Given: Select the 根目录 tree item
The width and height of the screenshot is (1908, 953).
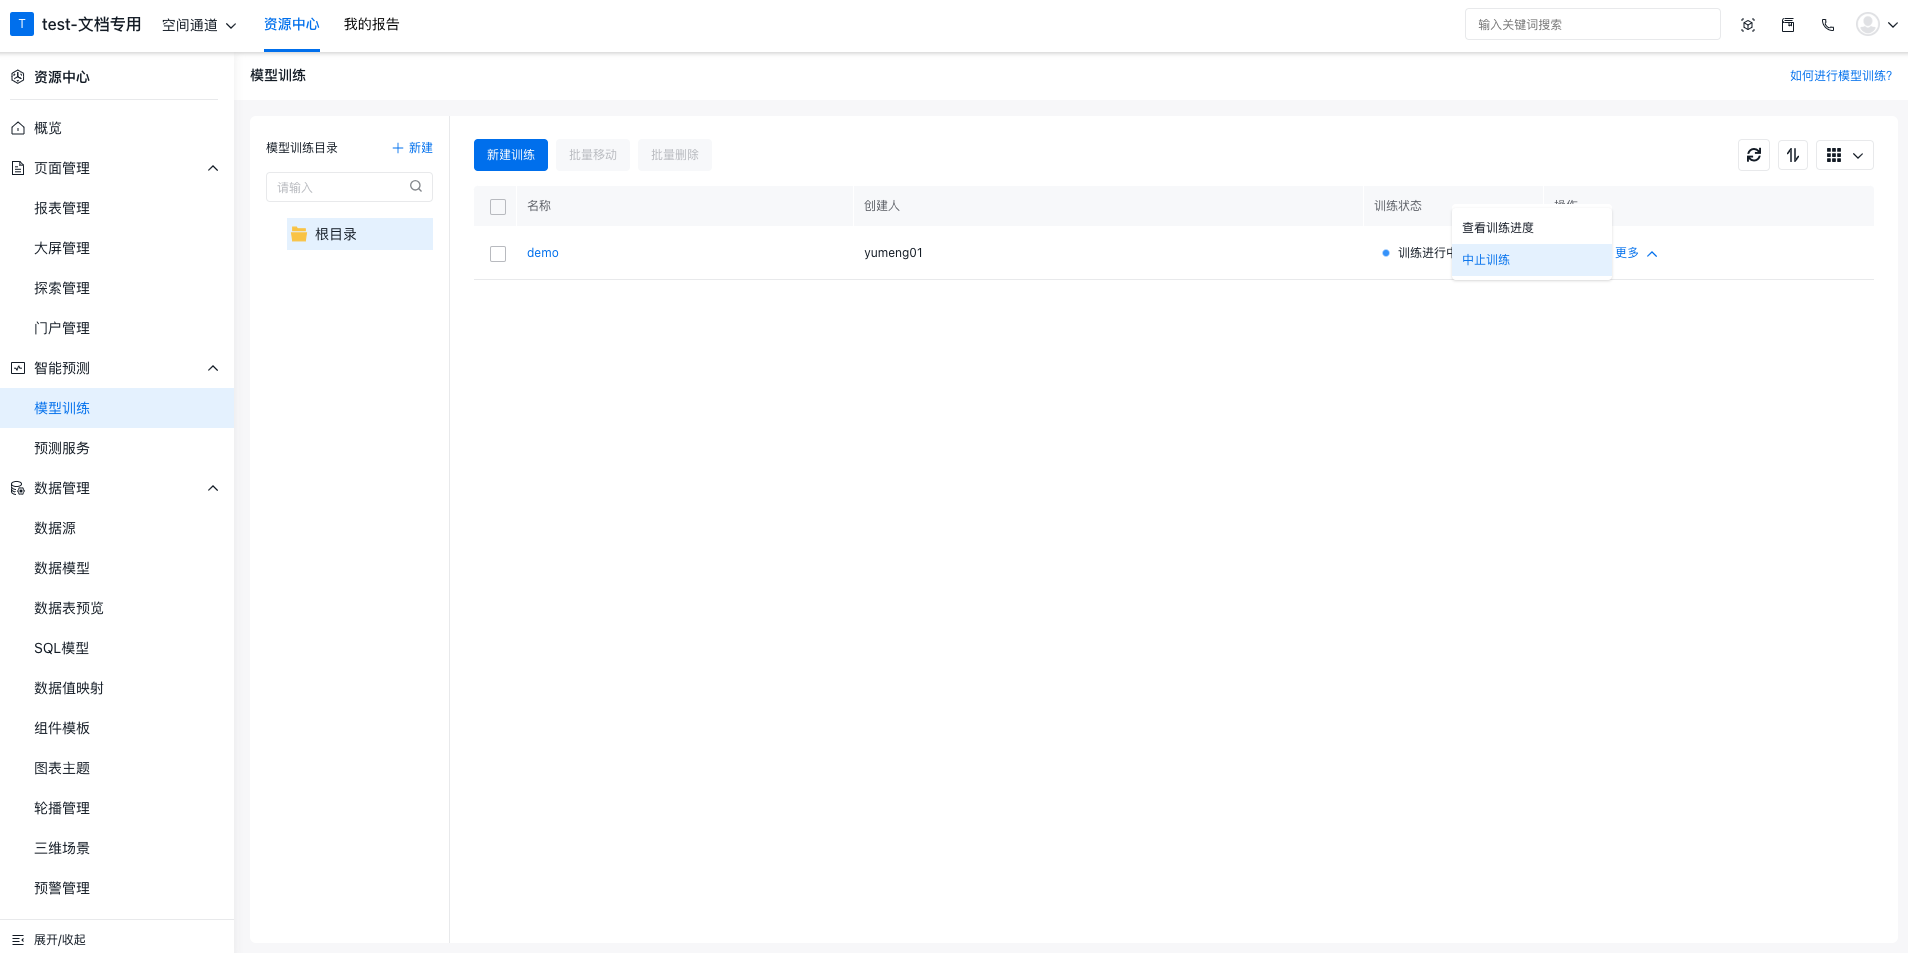Looking at the screenshot, I should 360,234.
